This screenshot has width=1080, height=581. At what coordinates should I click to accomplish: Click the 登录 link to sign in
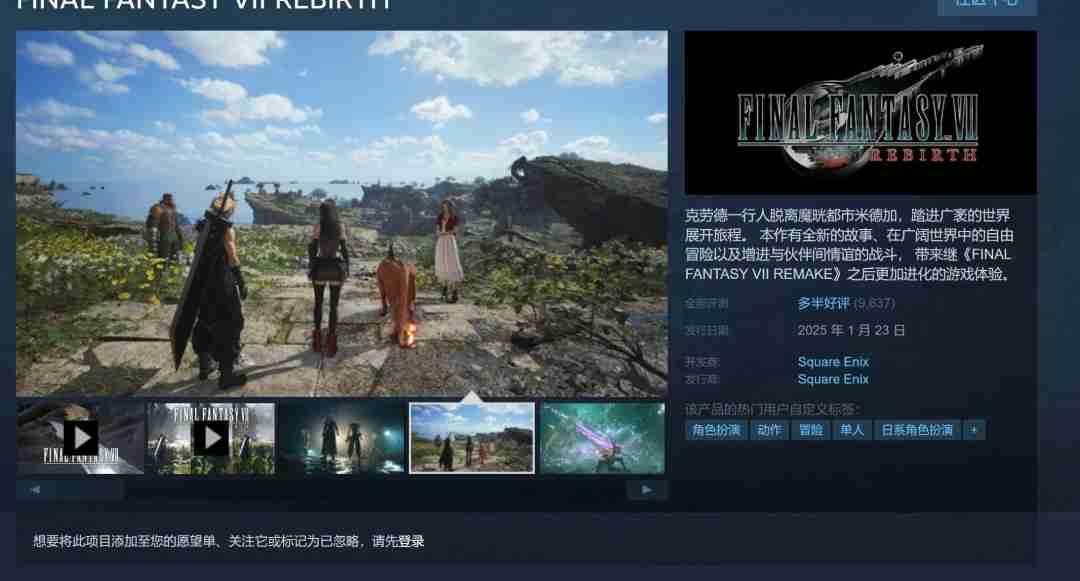point(411,541)
